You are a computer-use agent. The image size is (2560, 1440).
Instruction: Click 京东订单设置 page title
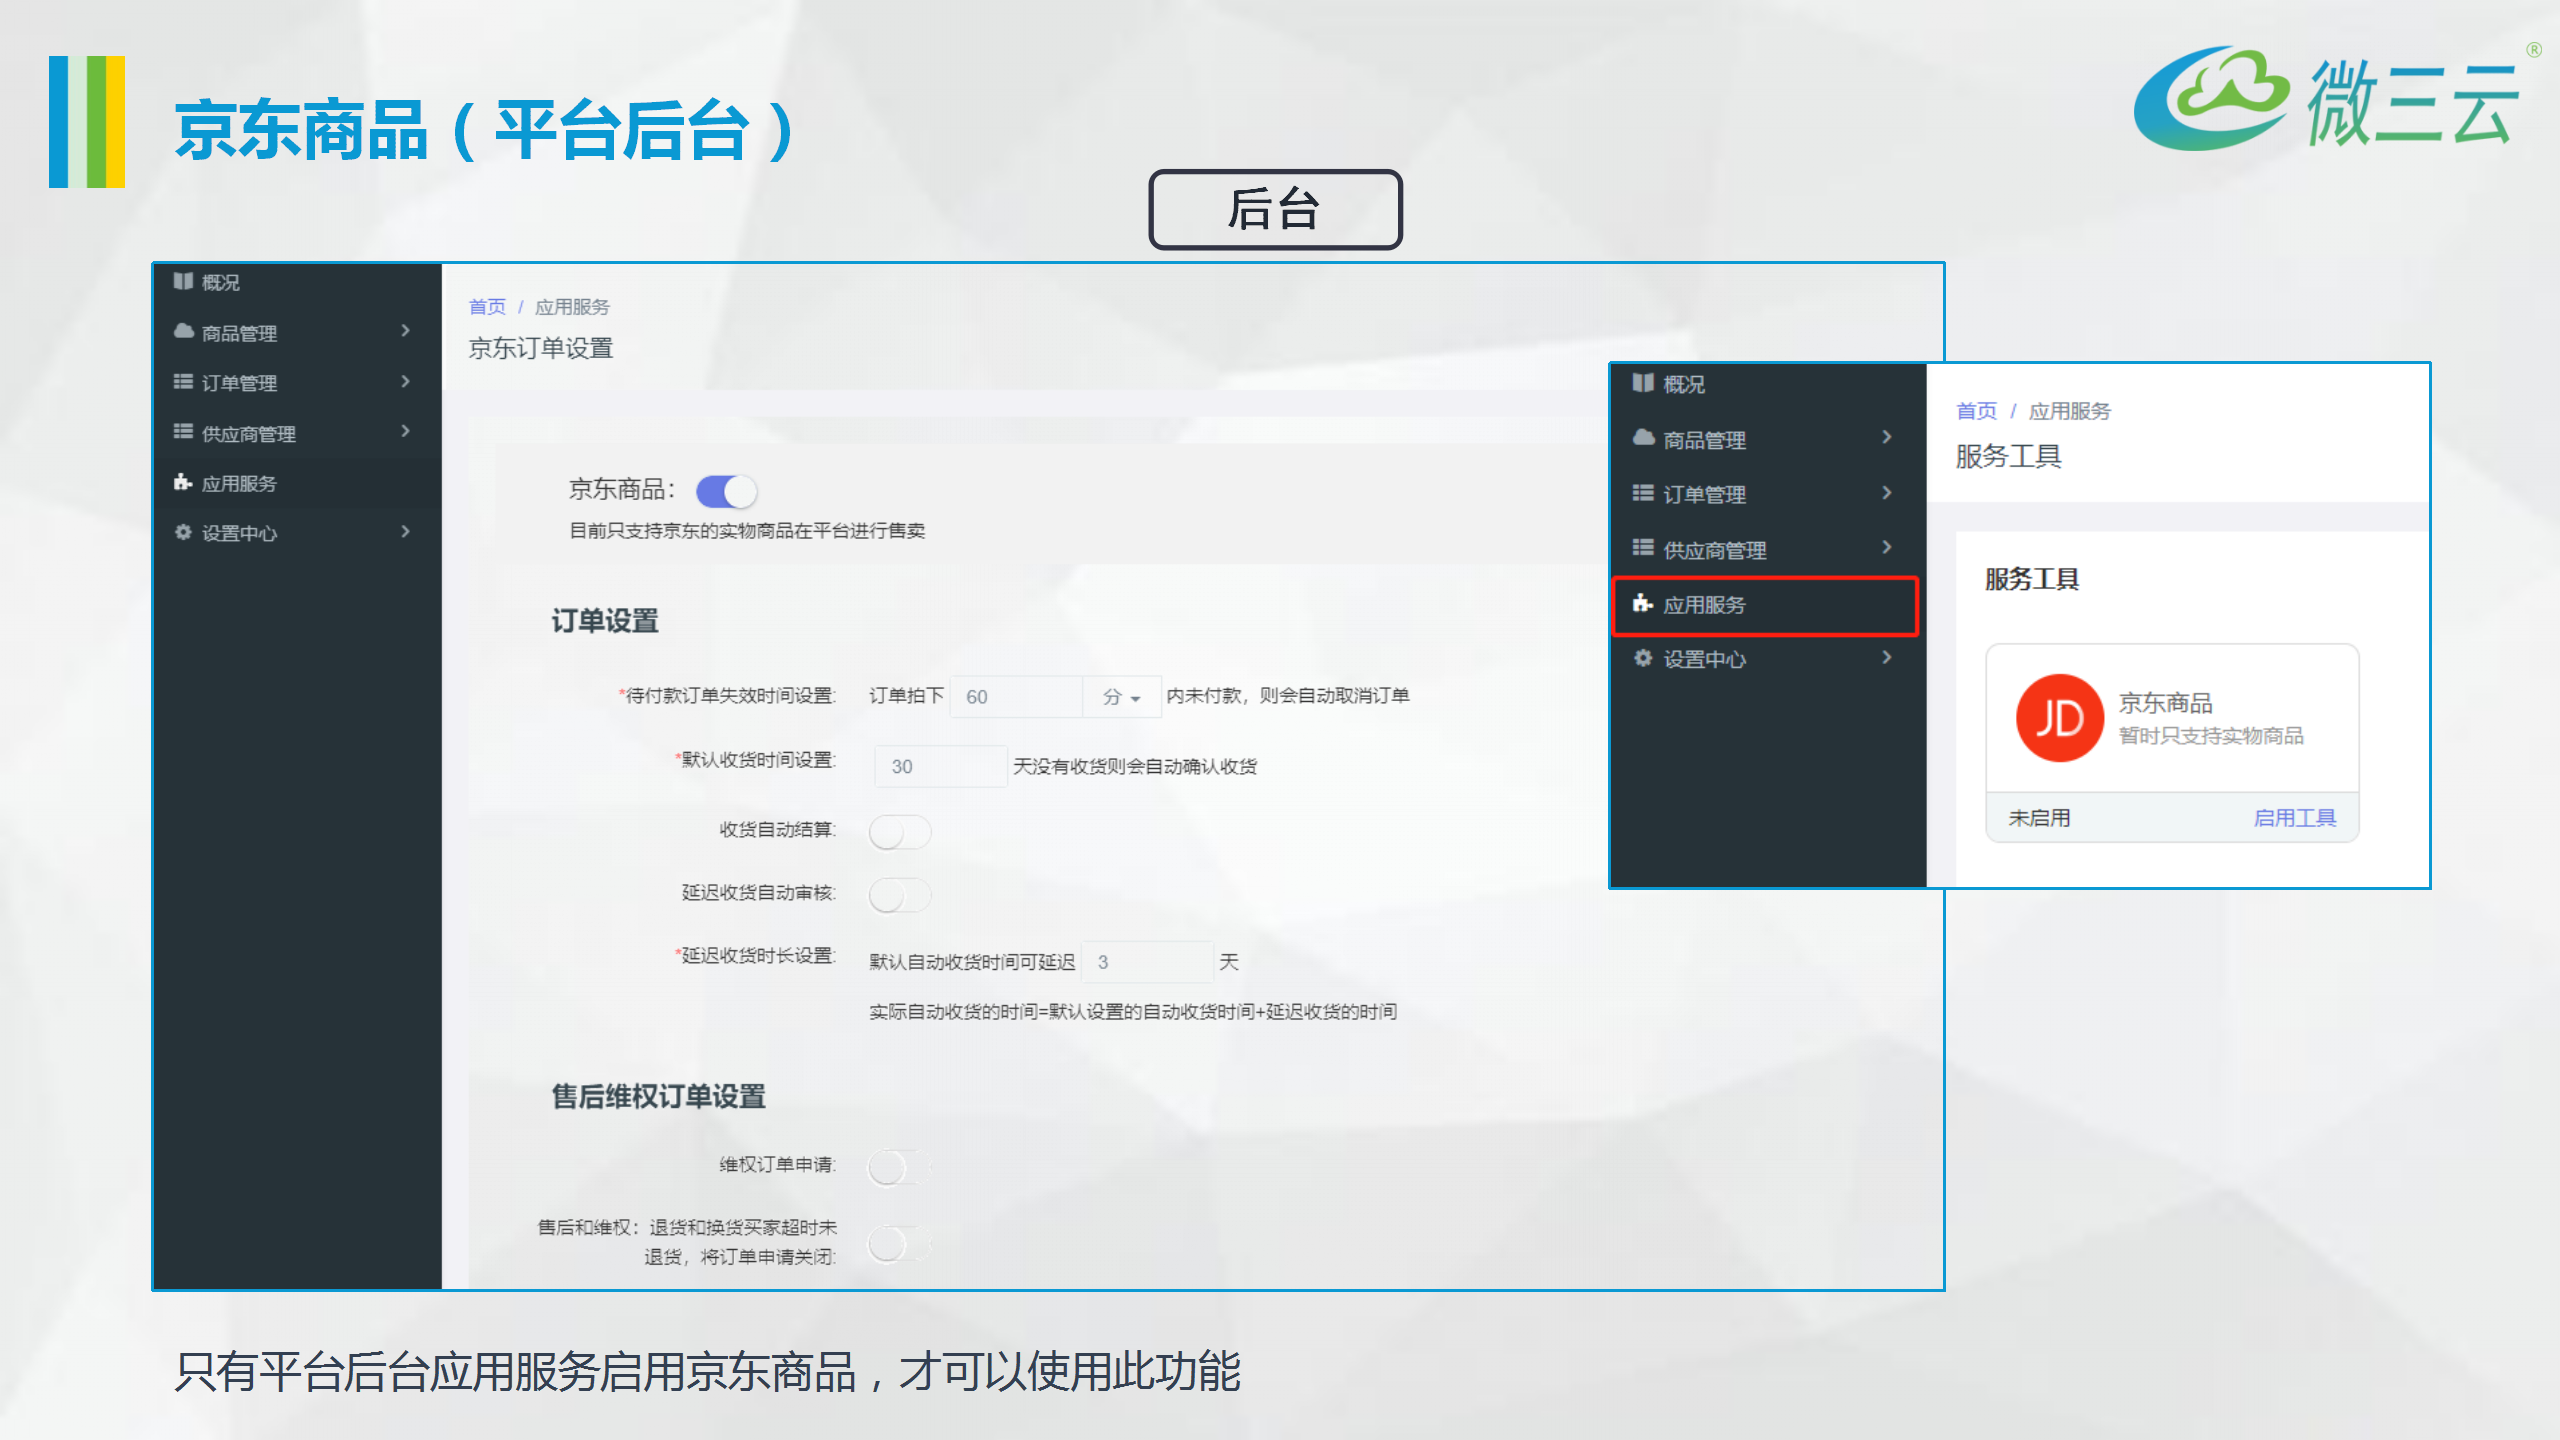[x=541, y=348]
